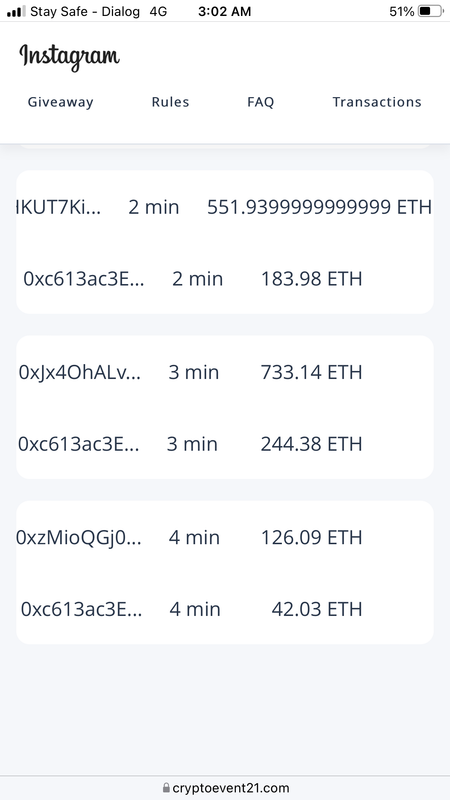Open the Rules tab
Viewport: 450px width, 800px height.
(x=170, y=102)
